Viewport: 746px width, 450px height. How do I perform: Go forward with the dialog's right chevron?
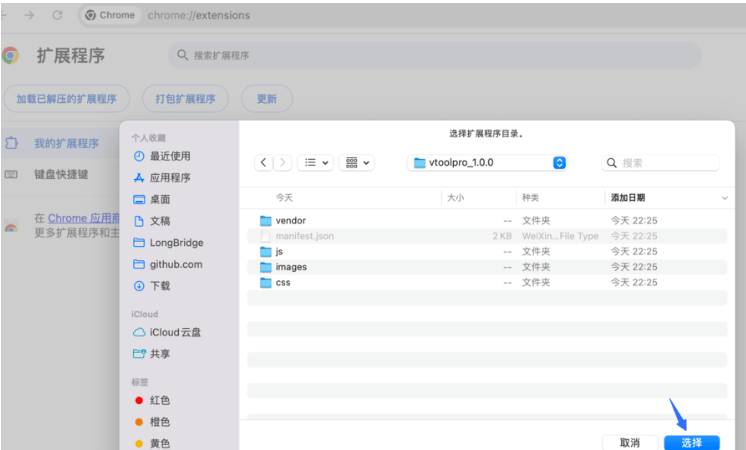[282, 163]
